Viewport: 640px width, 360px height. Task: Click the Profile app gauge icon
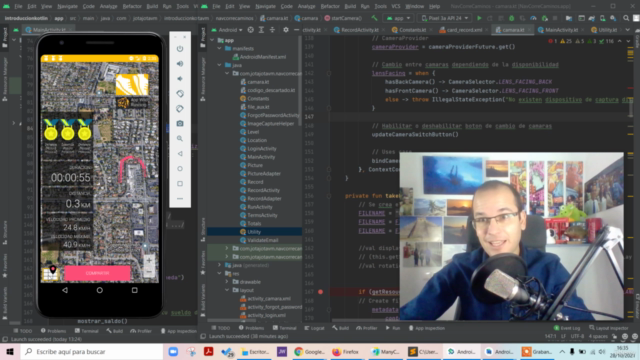click(533, 18)
